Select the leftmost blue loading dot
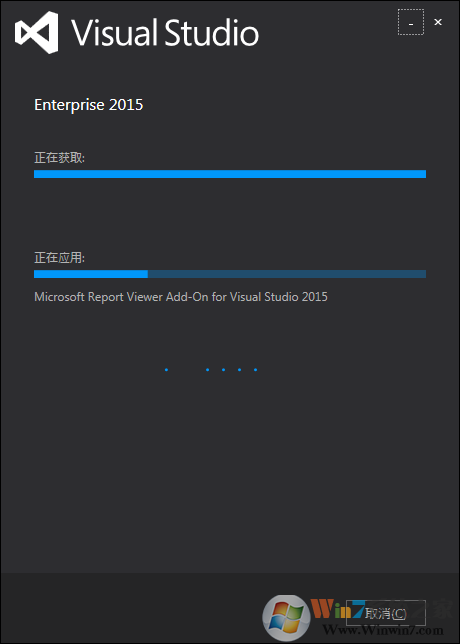 (166, 370)
